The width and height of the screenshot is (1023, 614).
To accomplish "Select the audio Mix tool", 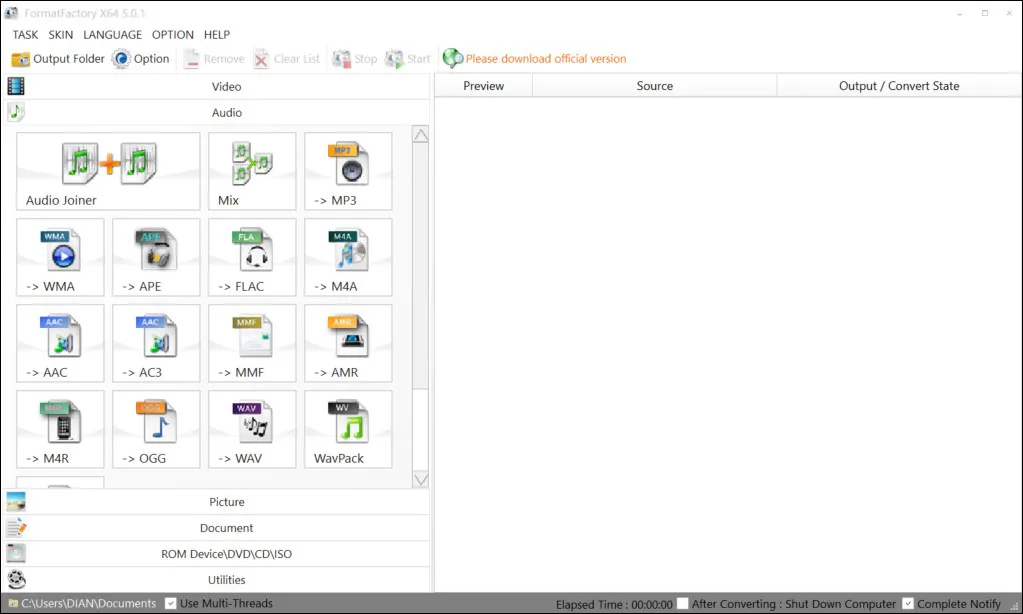I will pos(252,171).
